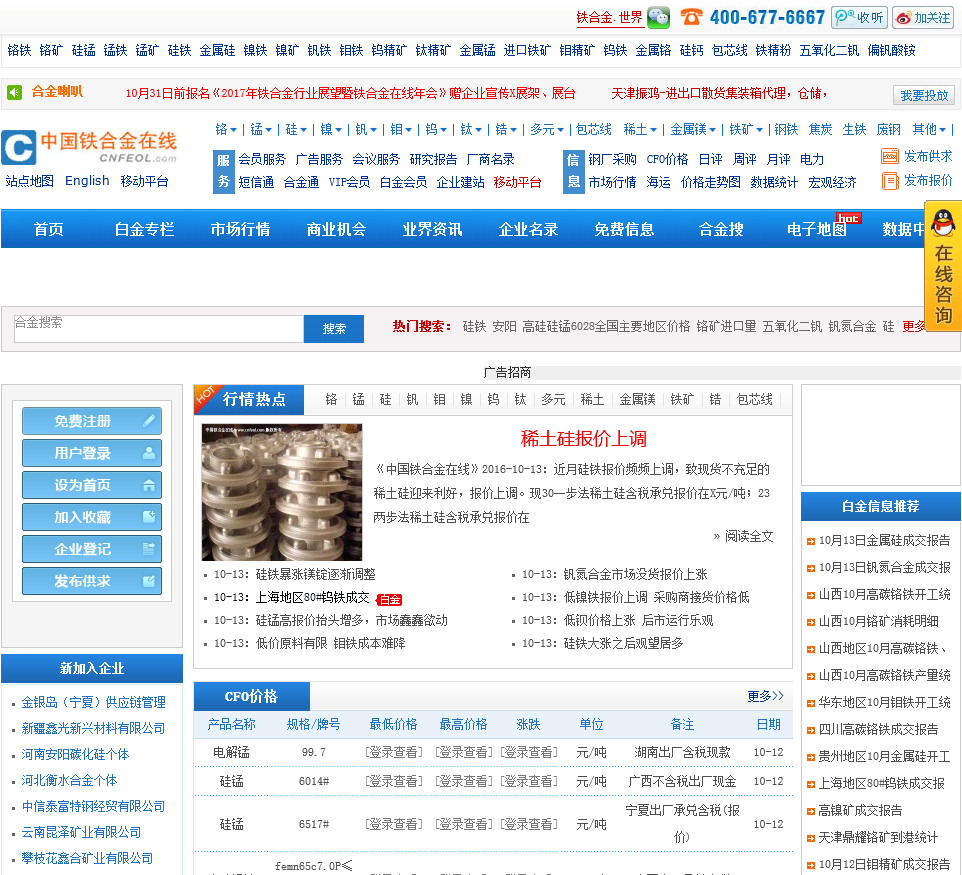Click the 发布供求 icon in header
The width and height of the screenshot is (962, 875).
pyautogui.click(x=890, y=156)
